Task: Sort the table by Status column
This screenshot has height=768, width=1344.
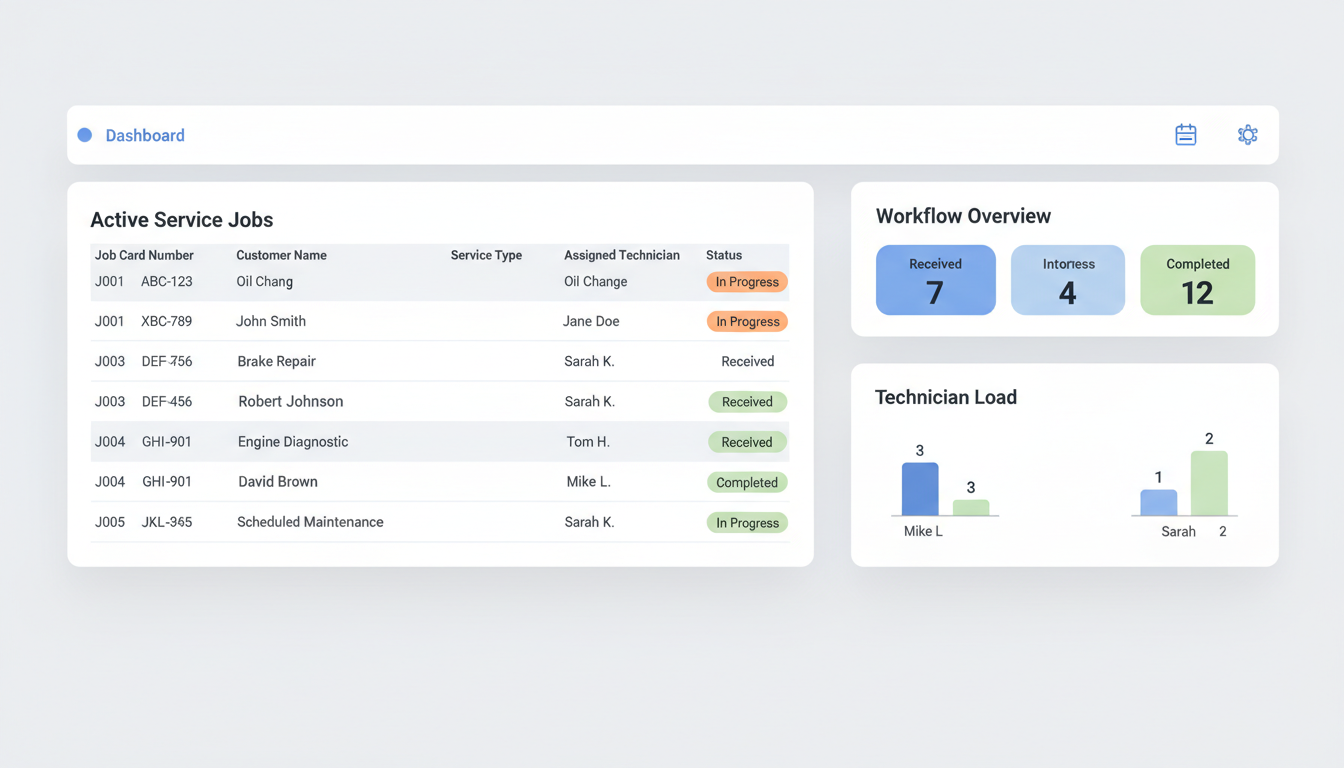Action: point(723,255)
